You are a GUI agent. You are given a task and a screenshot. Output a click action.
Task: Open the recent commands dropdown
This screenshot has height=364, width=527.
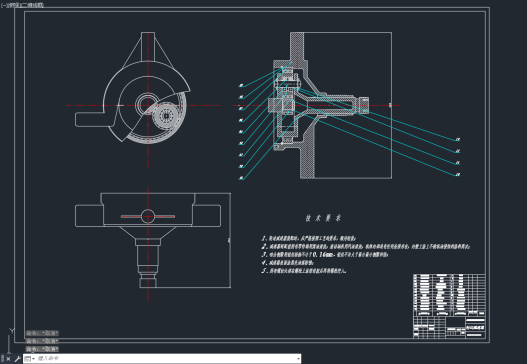[x=30, y=359]
